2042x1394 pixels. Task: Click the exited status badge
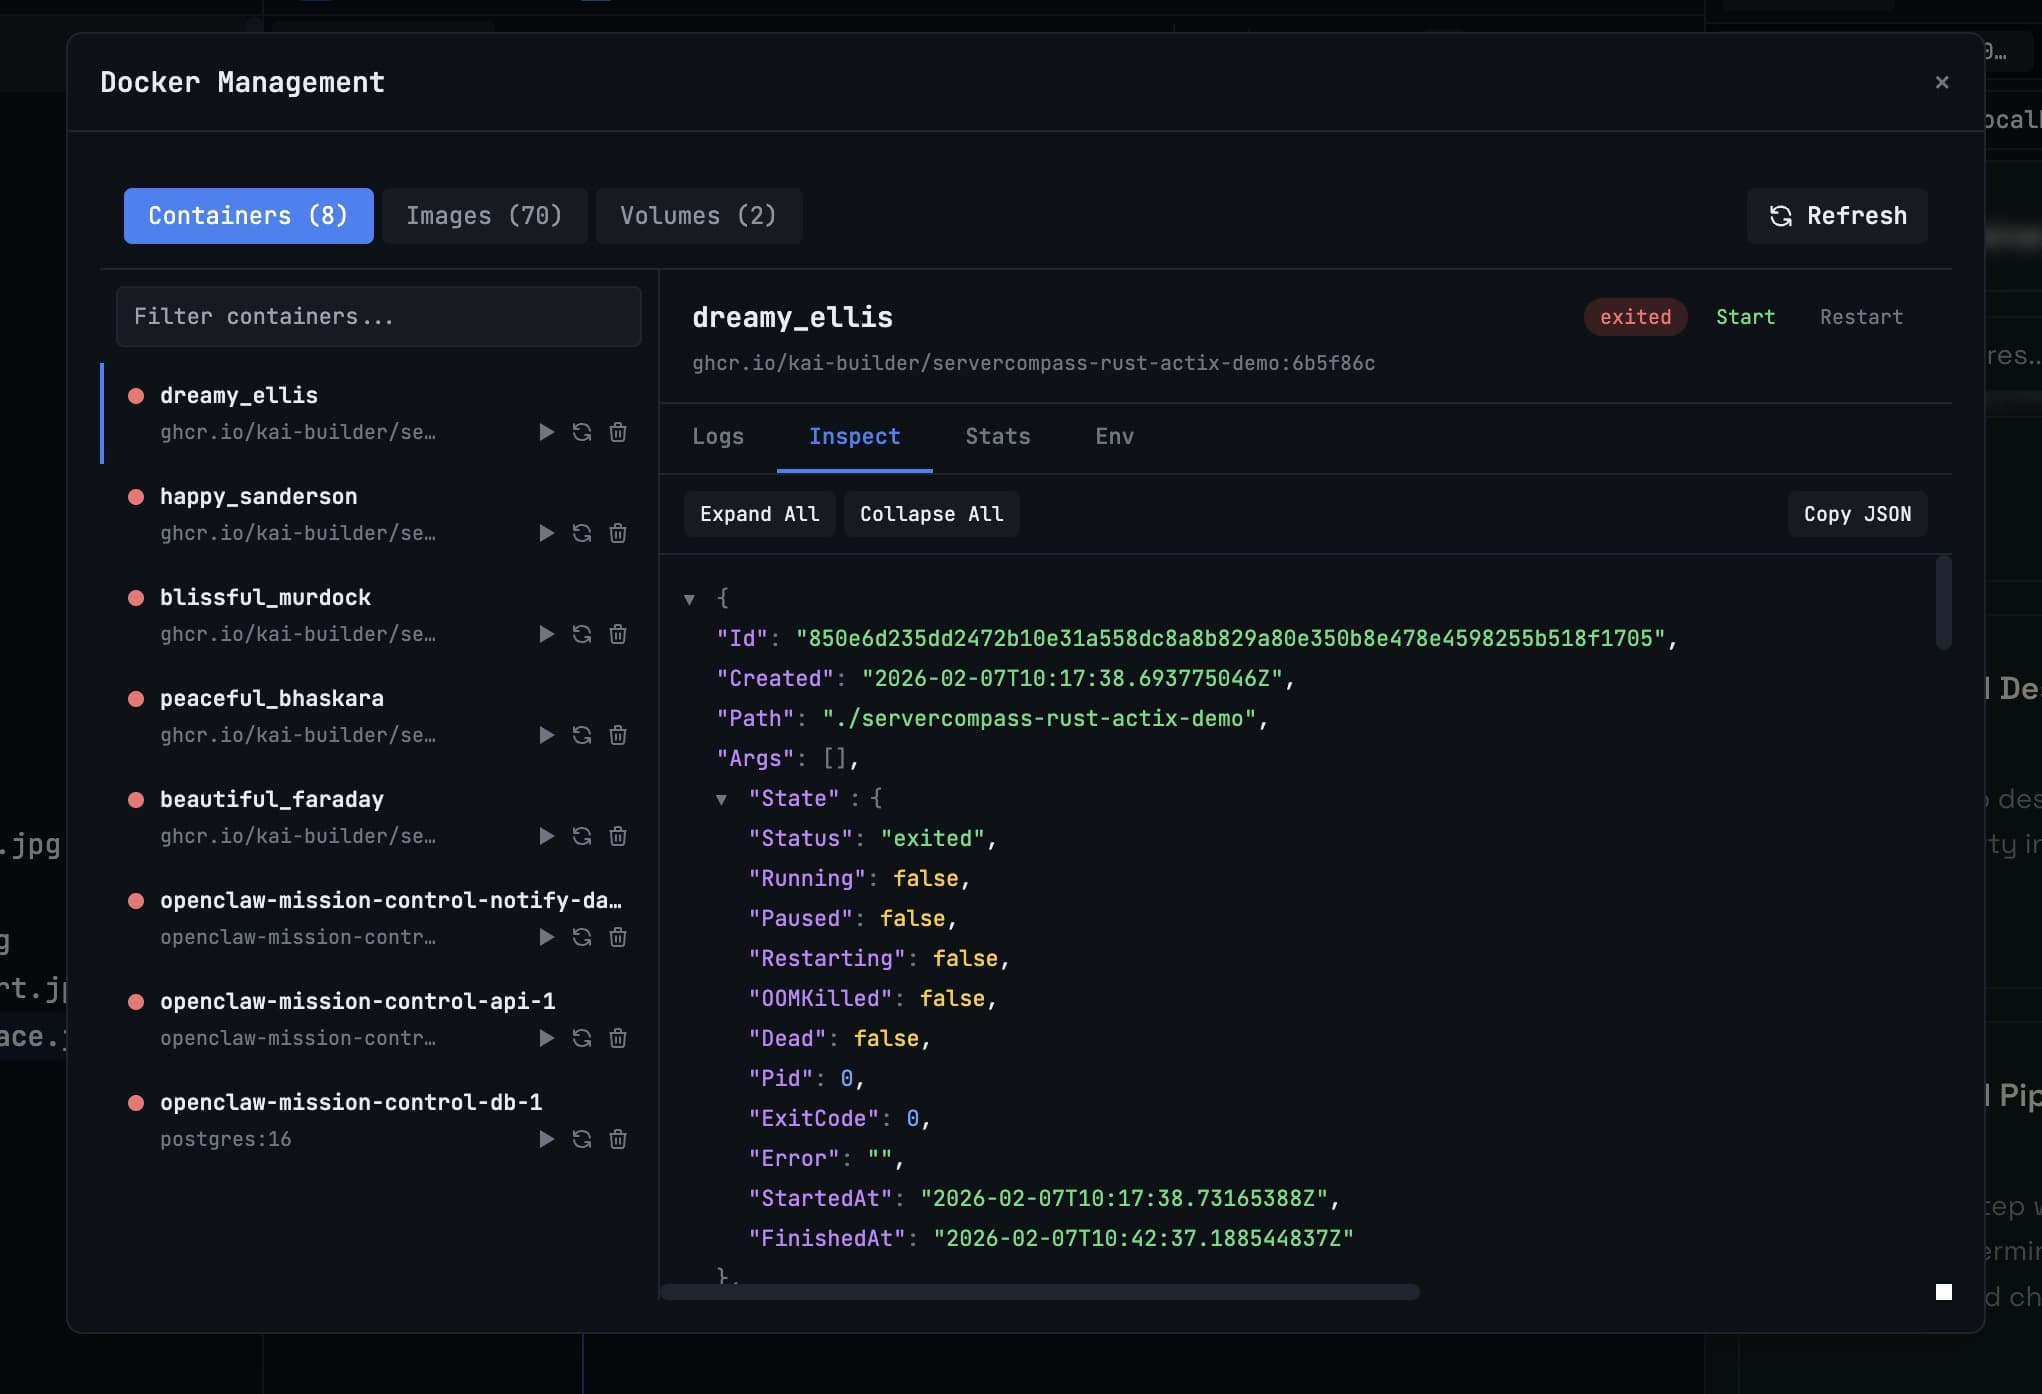pyautogui.click(x=1634, y=317)
